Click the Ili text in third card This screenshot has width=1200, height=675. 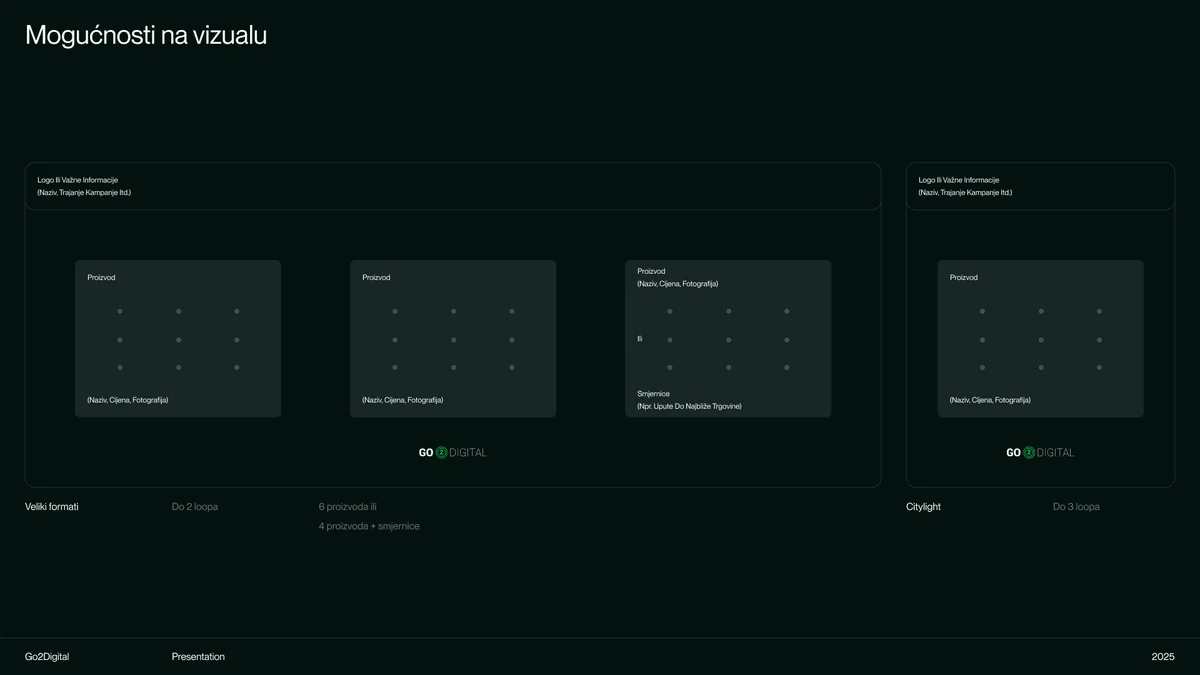pos(640,339)
